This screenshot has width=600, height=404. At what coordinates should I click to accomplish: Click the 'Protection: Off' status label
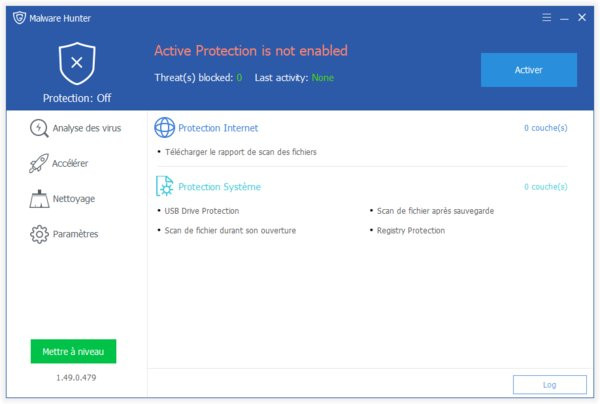click(x=77, y=98)
